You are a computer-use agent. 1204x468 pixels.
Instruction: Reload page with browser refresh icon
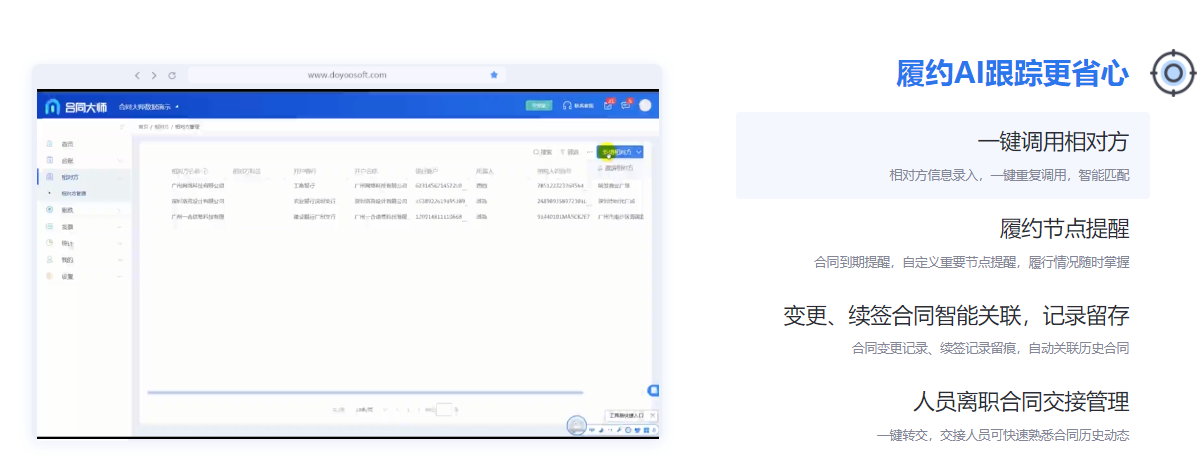click(x=172, y=75)
